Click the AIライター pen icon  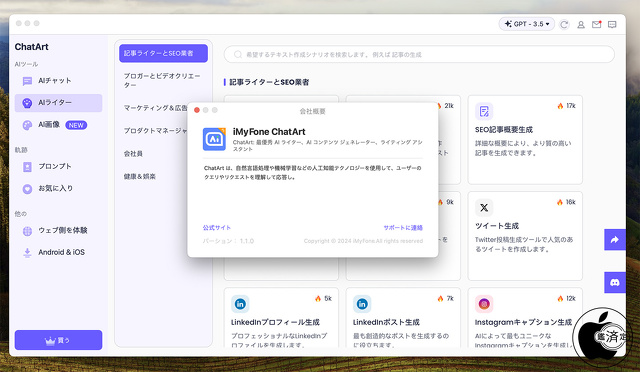click(27, 103)
